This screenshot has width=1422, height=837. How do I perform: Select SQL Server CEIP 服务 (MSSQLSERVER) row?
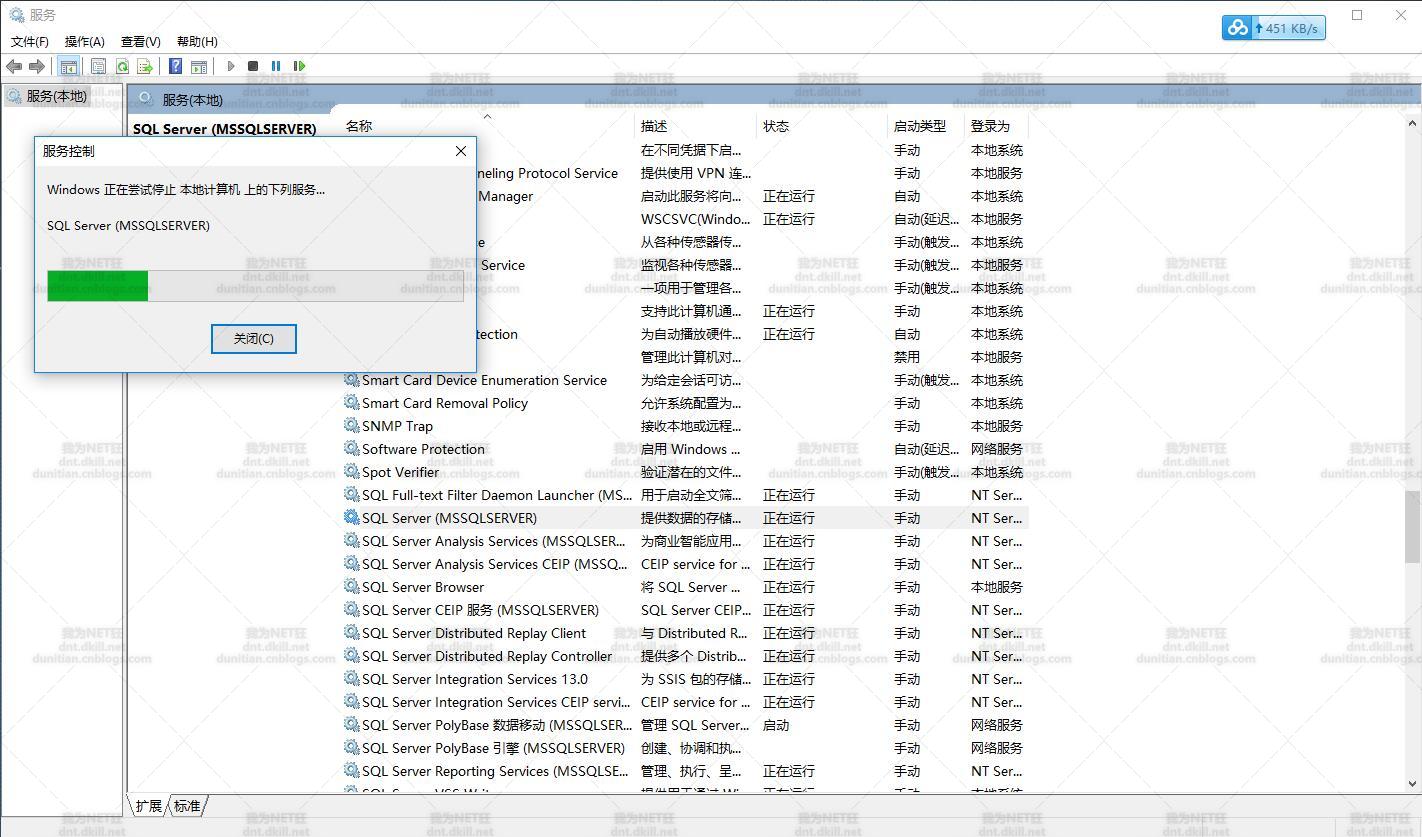click(x=685, y=610)
